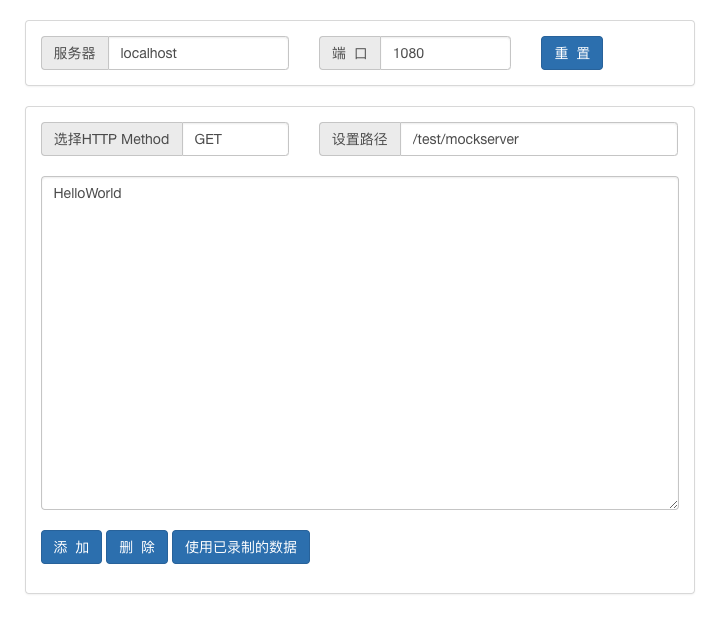This screenshot has height=623, width=723.
Task: Focus the port field showing 1080
Action: (445, 53)
